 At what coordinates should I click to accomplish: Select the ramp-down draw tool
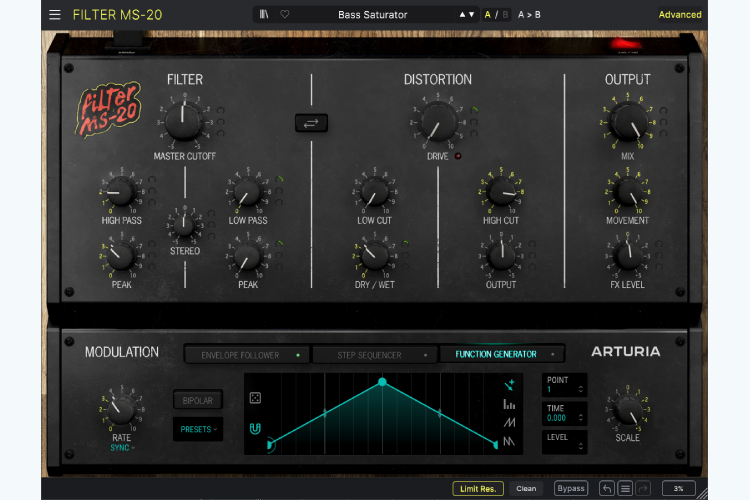509,441
